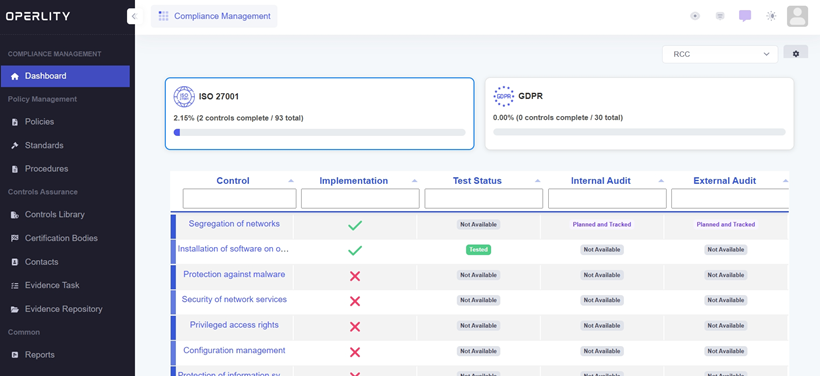Open Contacts in the sidebar

coord(41,262)
